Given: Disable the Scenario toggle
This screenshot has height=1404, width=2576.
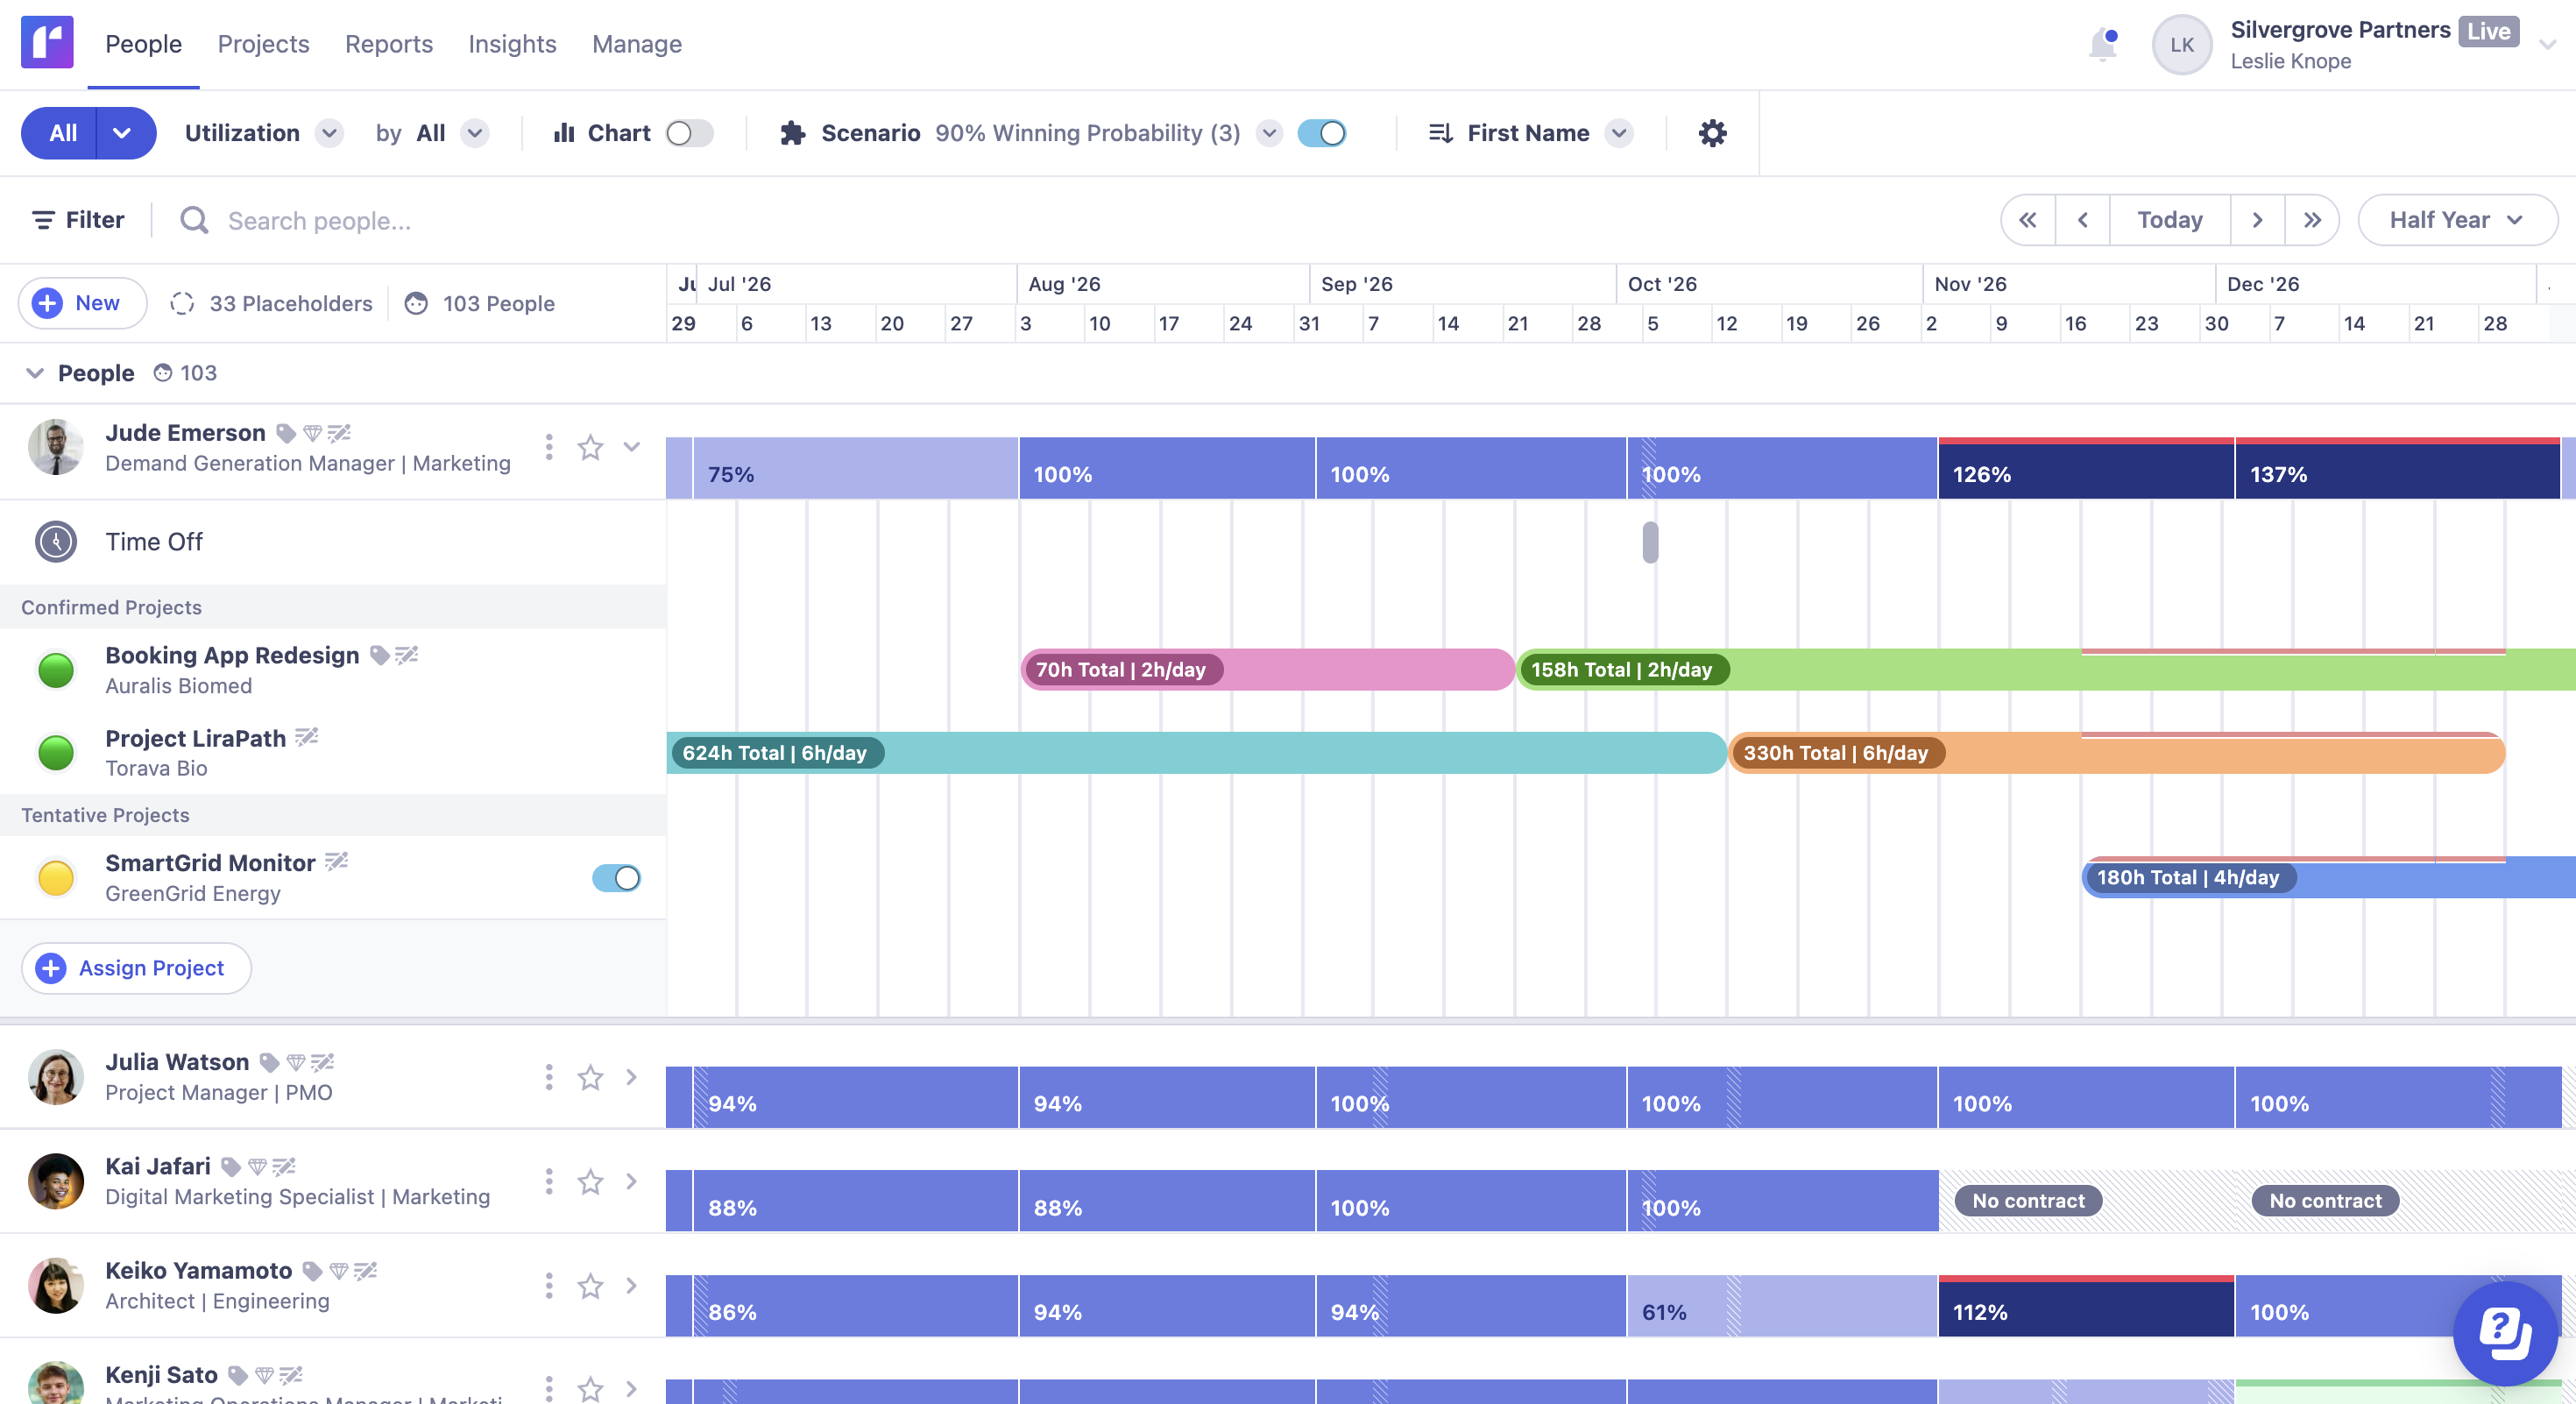Looking at the screenshot, I should (1321, 133).
